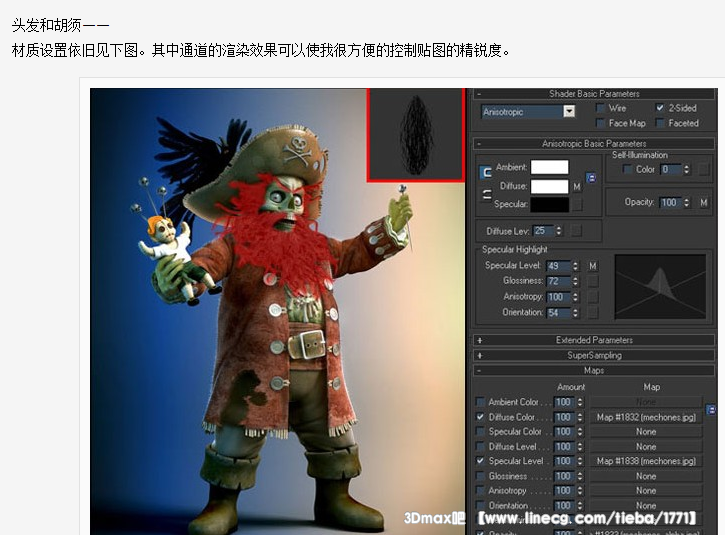725x535 pixels.
Task: Click the Orientation blank map button in Specular Highlight
Action: pyautogui.click(x=592, y=313)
